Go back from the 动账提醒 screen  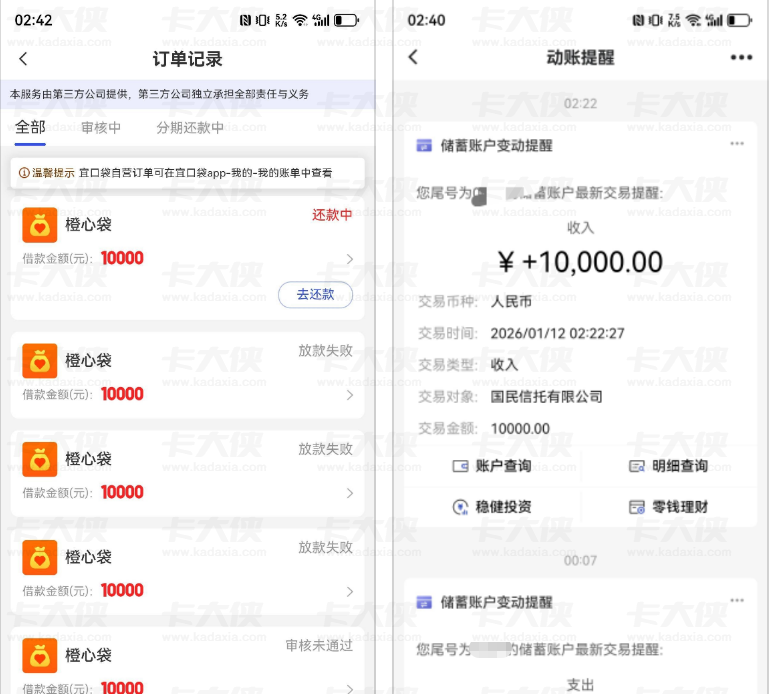click(413, 57)
